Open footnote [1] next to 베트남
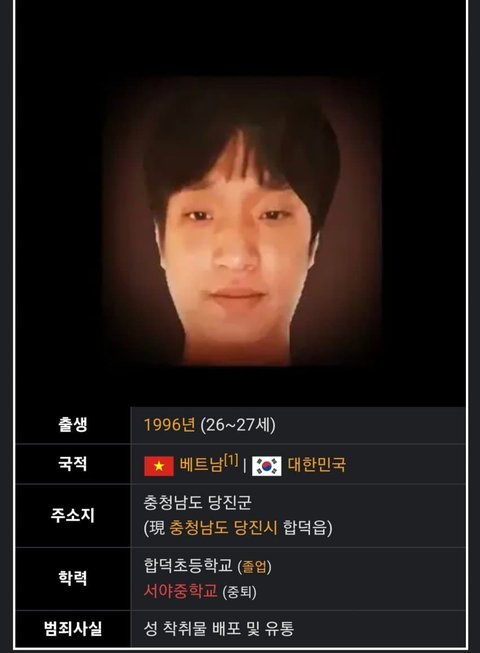This screenshot has height=653, width=480. pyautogui.click(x=231, y=460)
